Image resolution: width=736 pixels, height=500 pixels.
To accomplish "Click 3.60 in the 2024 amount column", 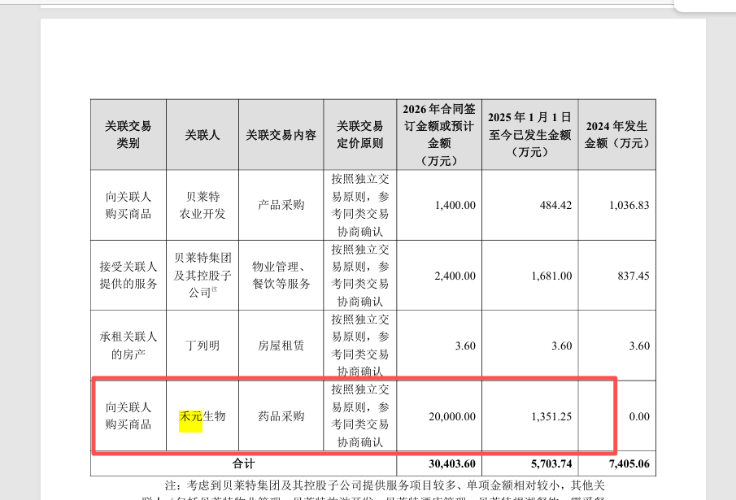I will tap(639, 346).
